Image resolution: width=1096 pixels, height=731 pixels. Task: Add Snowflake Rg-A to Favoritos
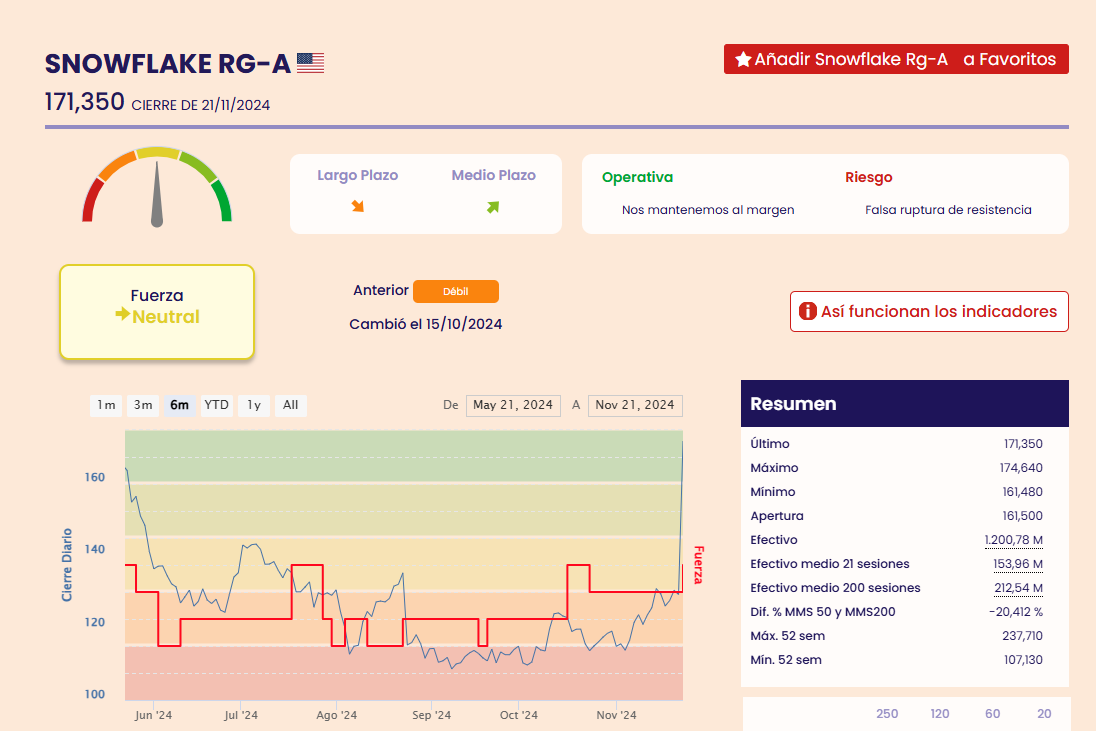(896, 59)
